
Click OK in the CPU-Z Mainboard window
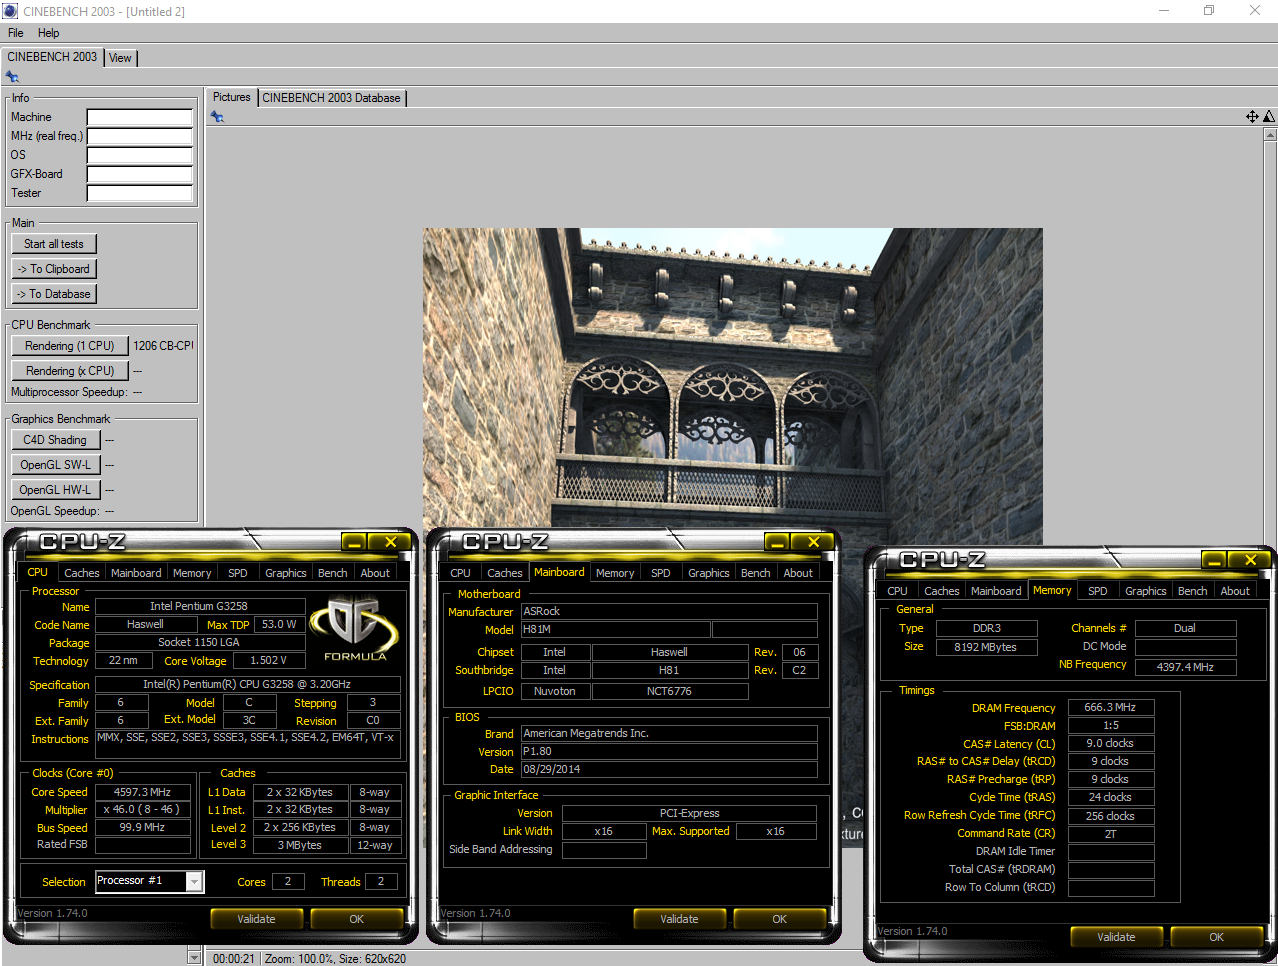780,919
